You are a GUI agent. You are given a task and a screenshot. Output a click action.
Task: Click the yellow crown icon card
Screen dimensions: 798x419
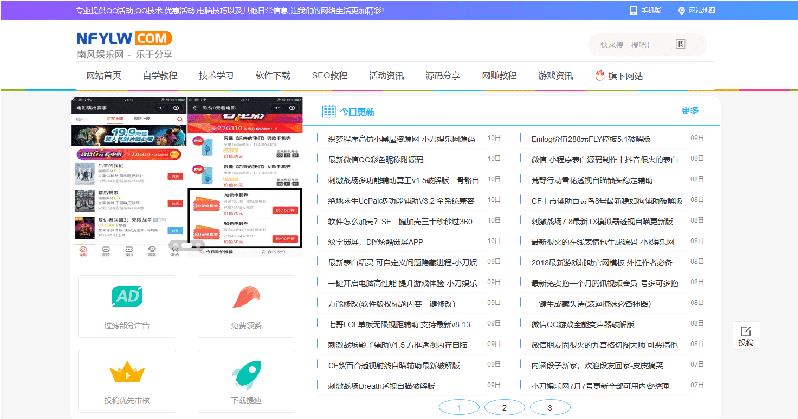[x=127, y=381]
